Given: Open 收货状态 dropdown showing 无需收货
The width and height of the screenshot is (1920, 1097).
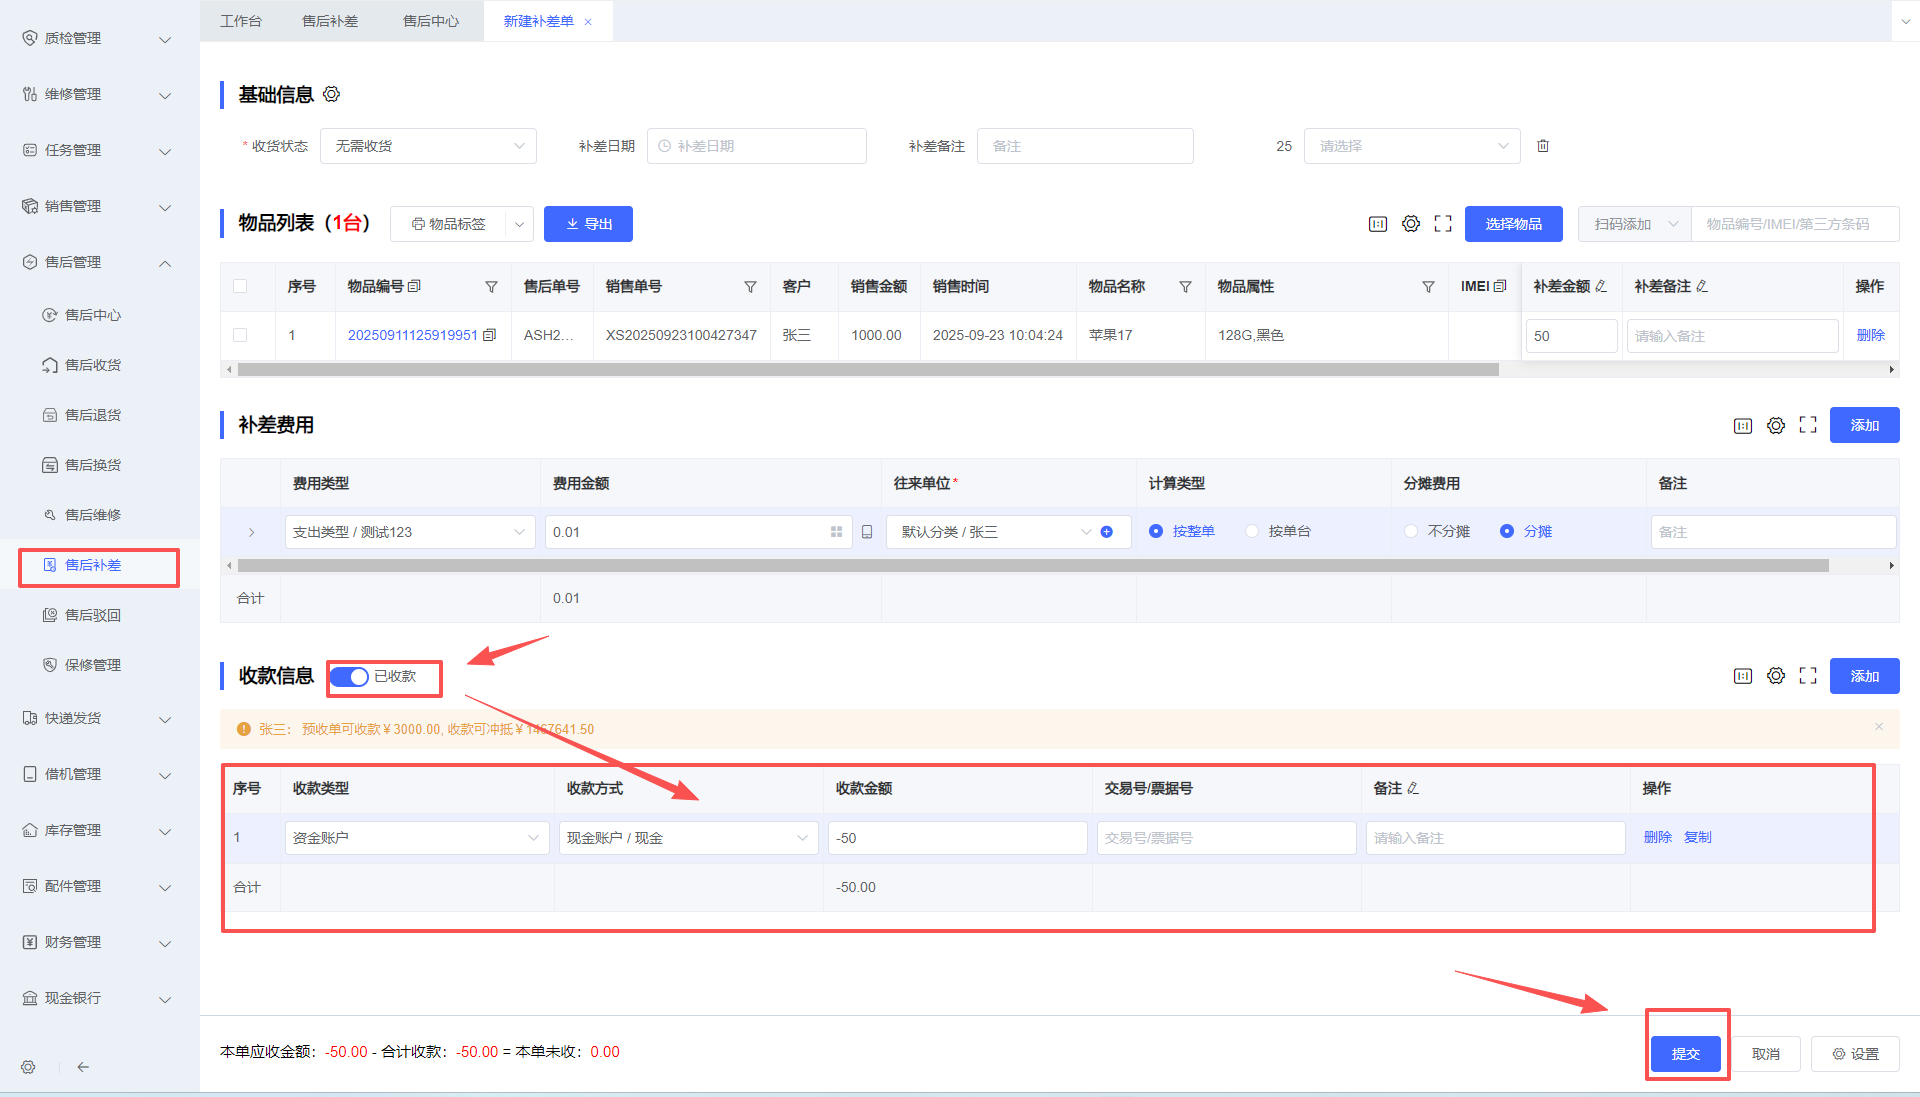Looking at the screenshot, I should (428, 146).
